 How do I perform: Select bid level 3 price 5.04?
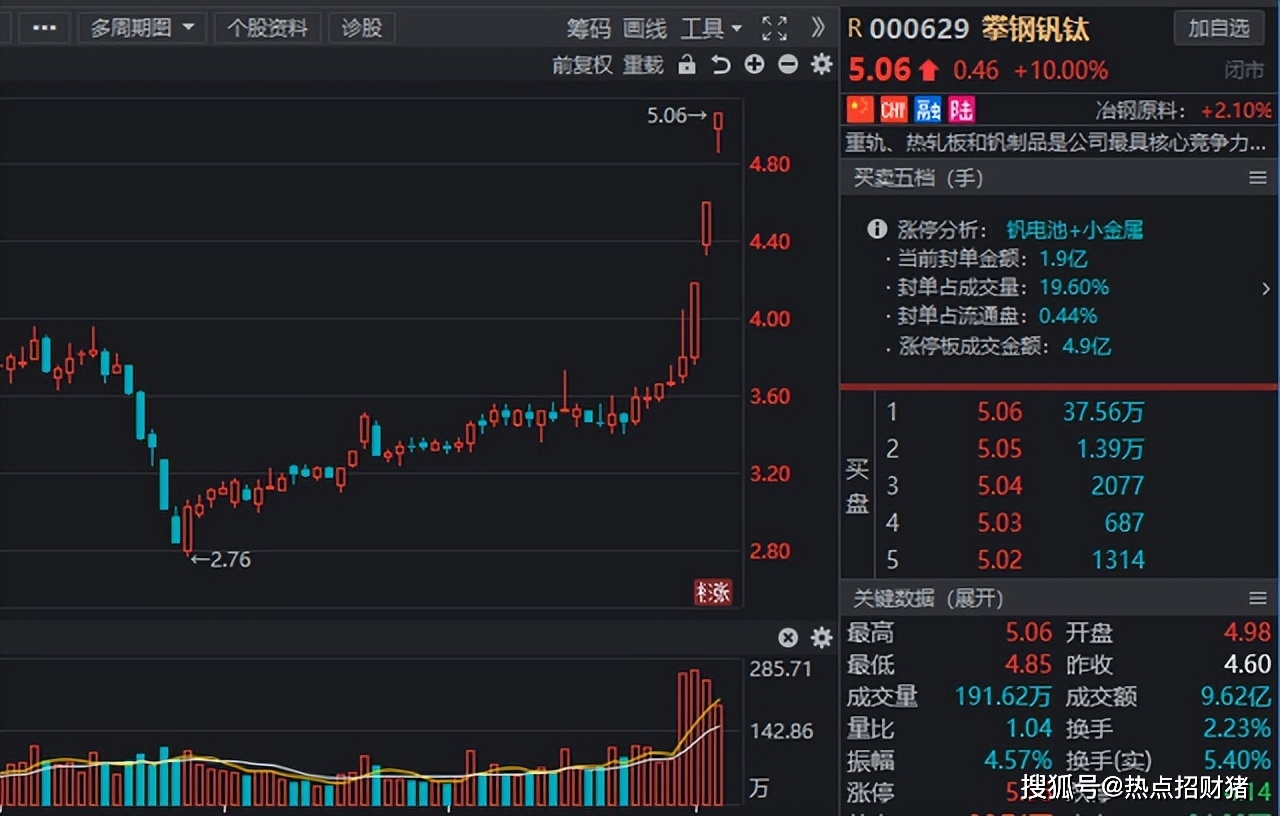999,486
